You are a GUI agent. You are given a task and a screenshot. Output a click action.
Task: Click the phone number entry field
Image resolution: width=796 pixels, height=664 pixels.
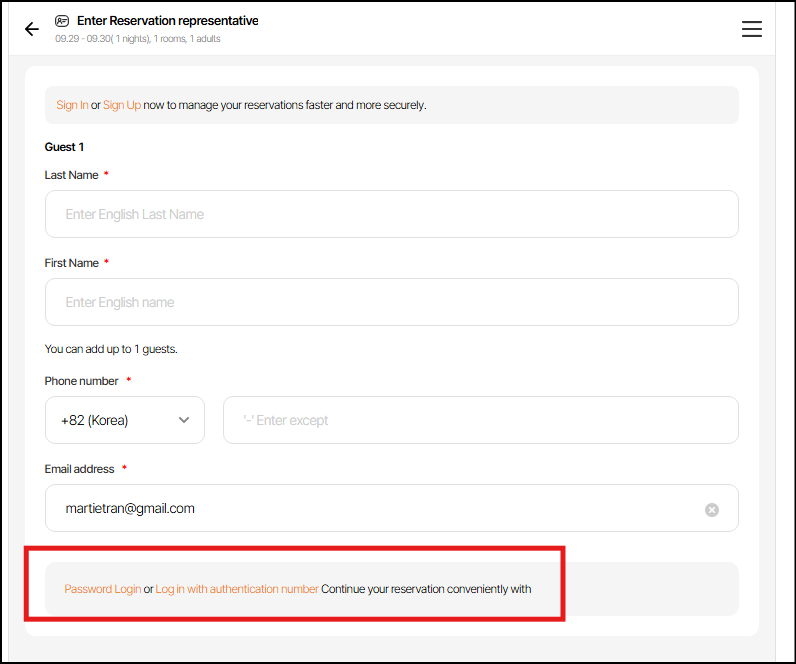point(480,420)
